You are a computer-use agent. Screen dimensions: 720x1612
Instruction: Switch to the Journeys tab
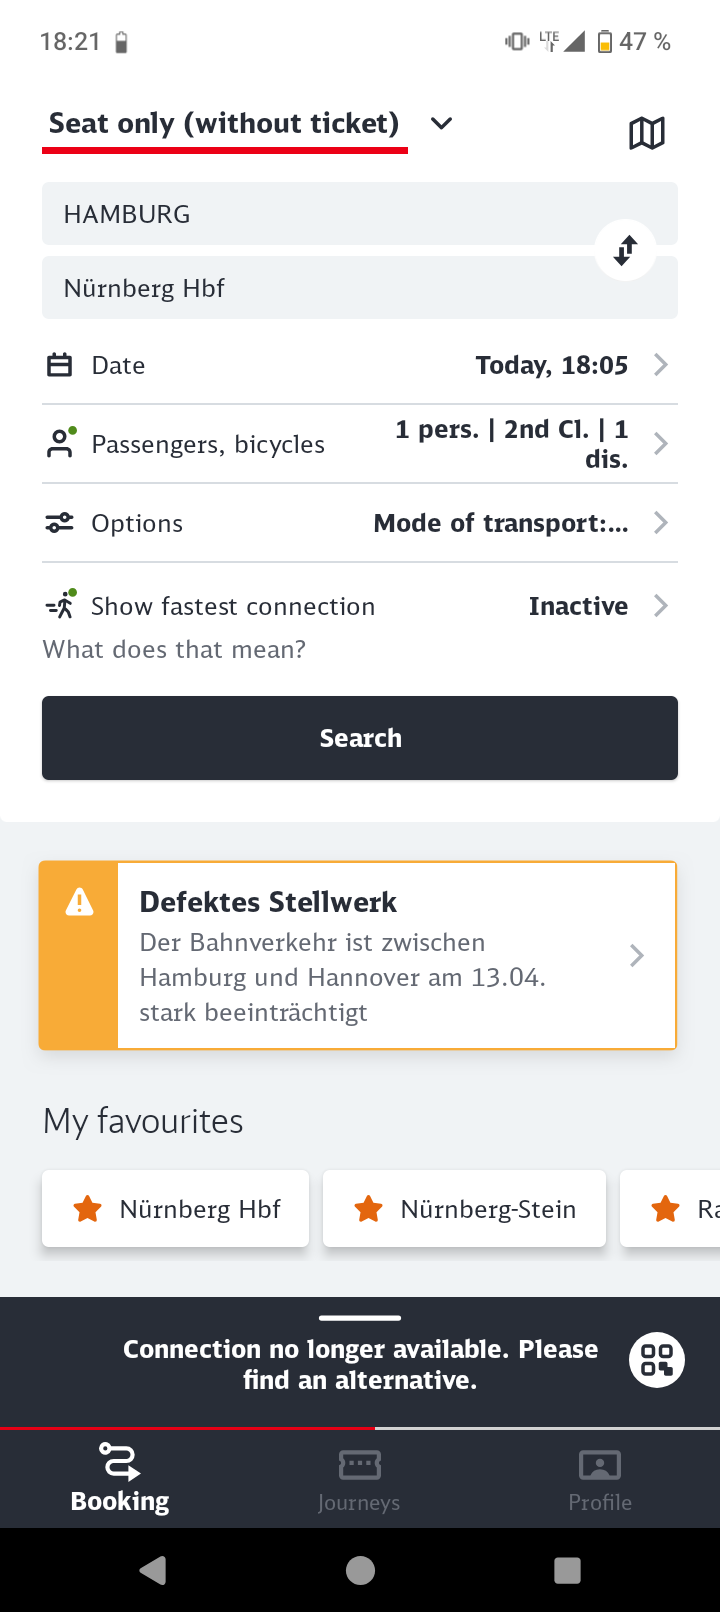359,1481
